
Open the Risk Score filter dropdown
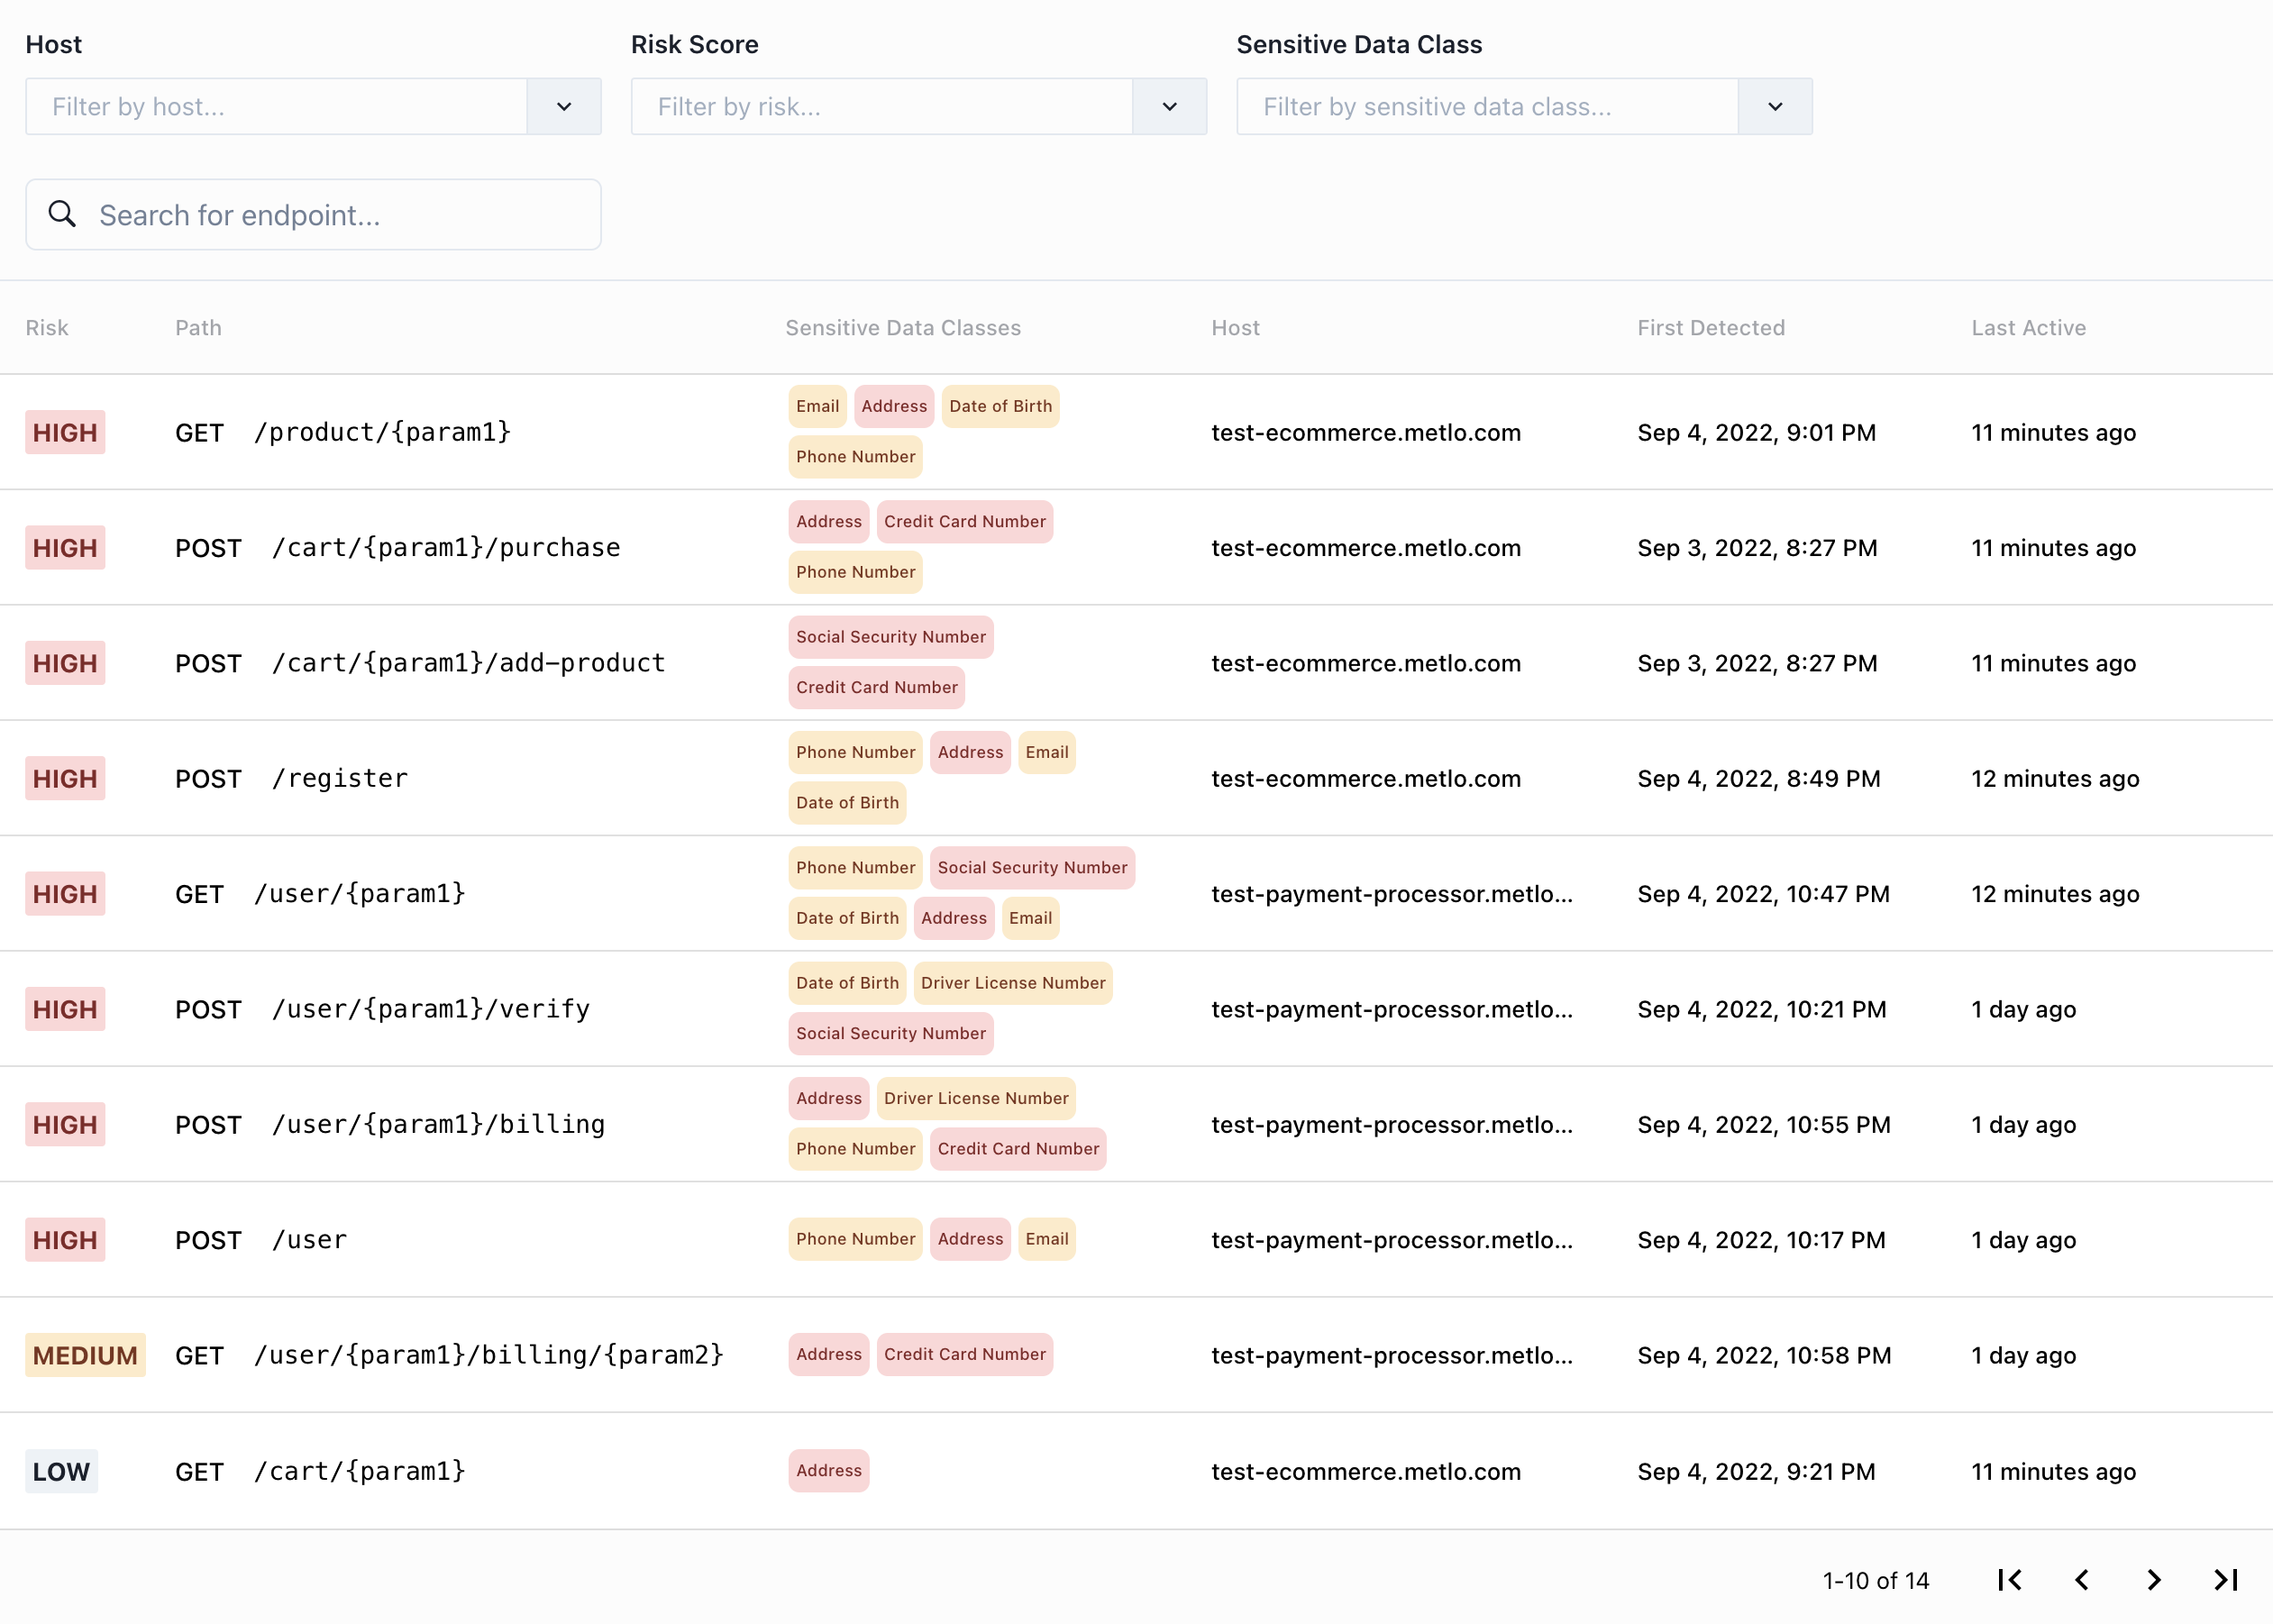[x=1169, y=107]
